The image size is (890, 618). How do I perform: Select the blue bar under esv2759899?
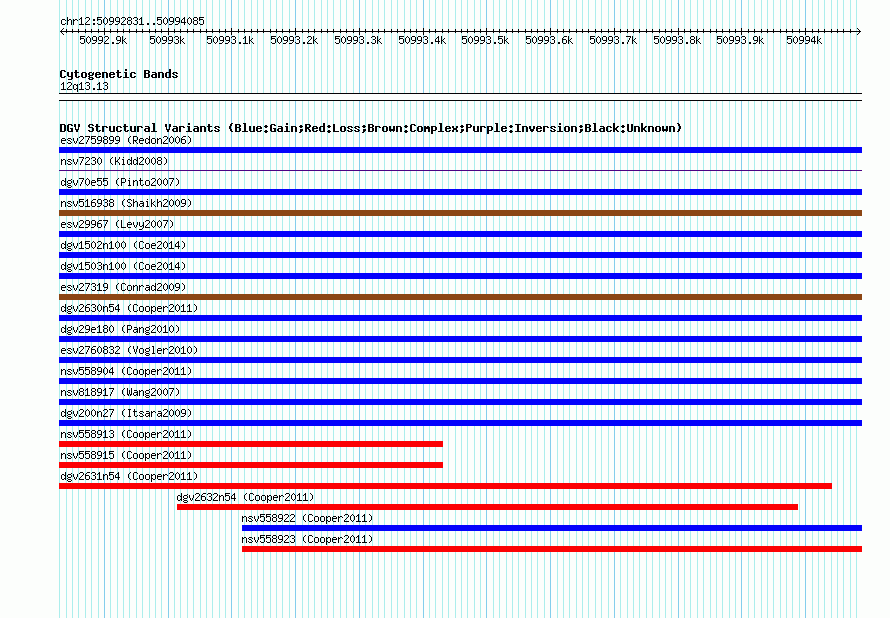[x=460, y=150]
